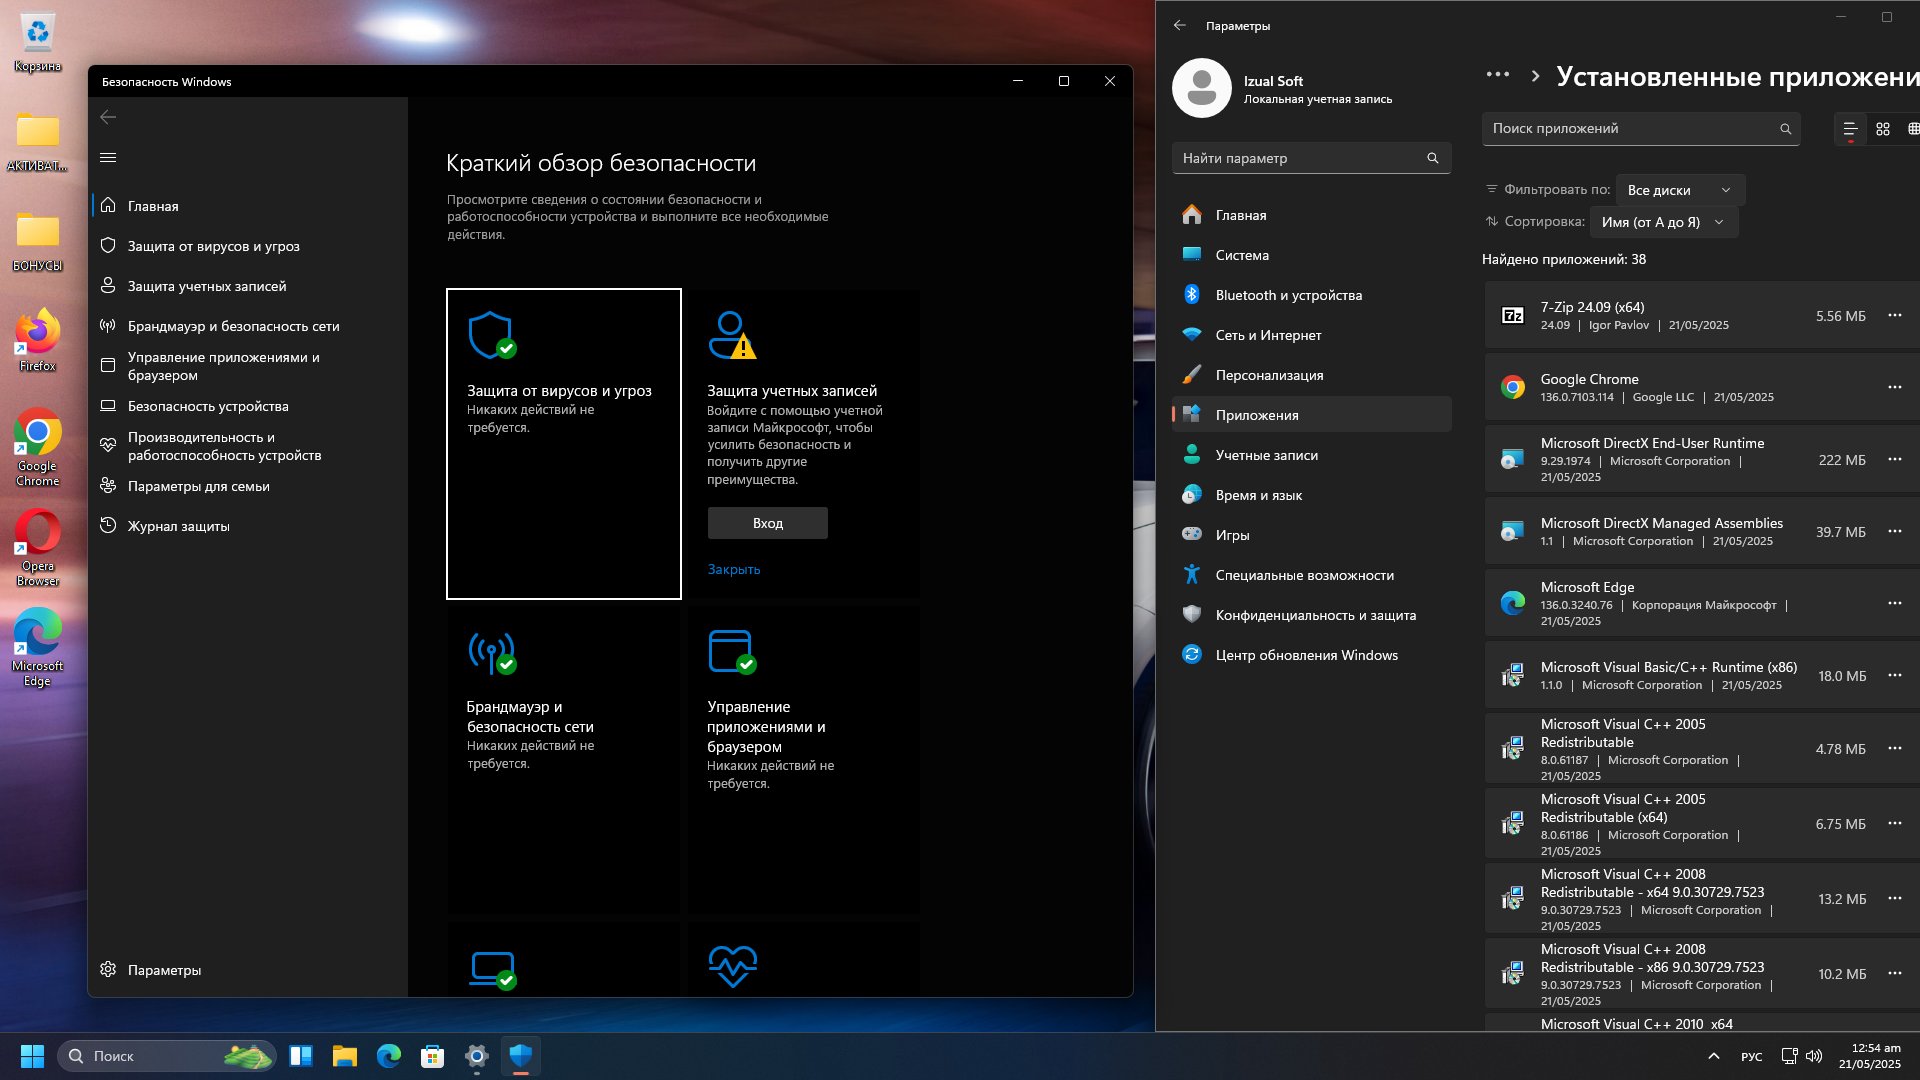Open the Device security laptop tile icon
Viewport: 1920px width, 1080px height.
(x=493, y=969)
